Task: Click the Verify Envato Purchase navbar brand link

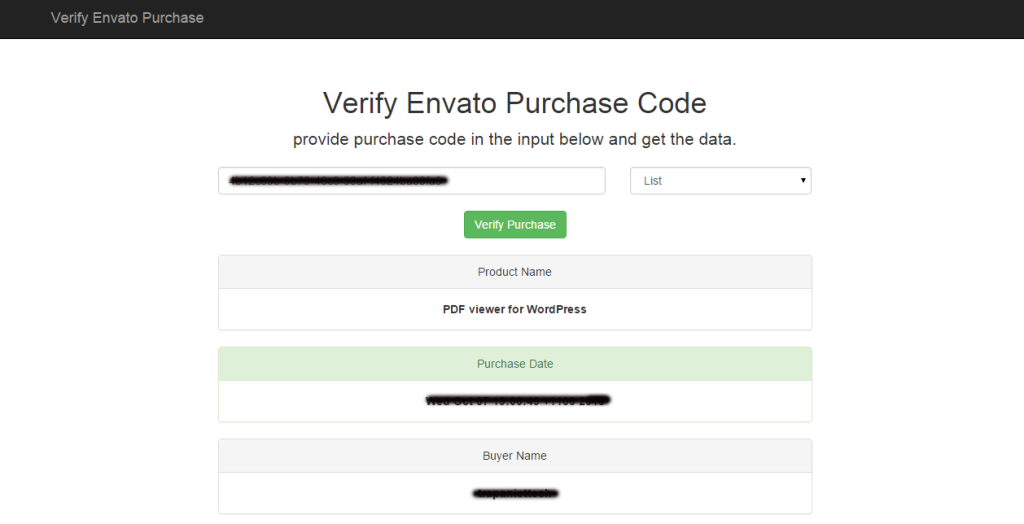Action: (127, 18)
